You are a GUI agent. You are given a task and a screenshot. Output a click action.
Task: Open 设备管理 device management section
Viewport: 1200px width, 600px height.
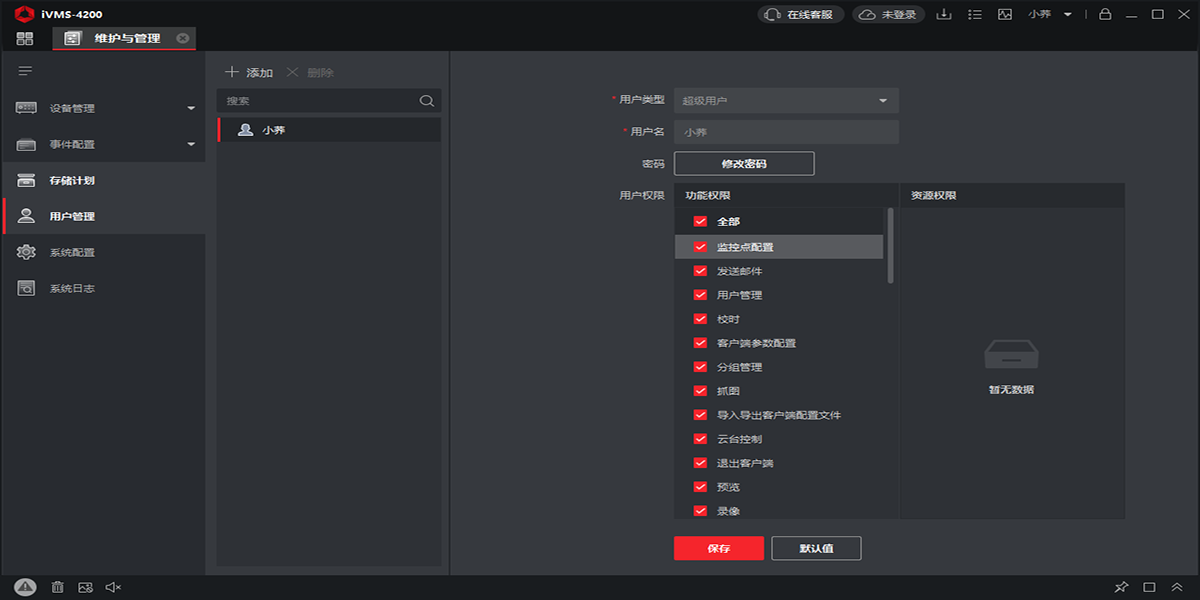(103, 108)
